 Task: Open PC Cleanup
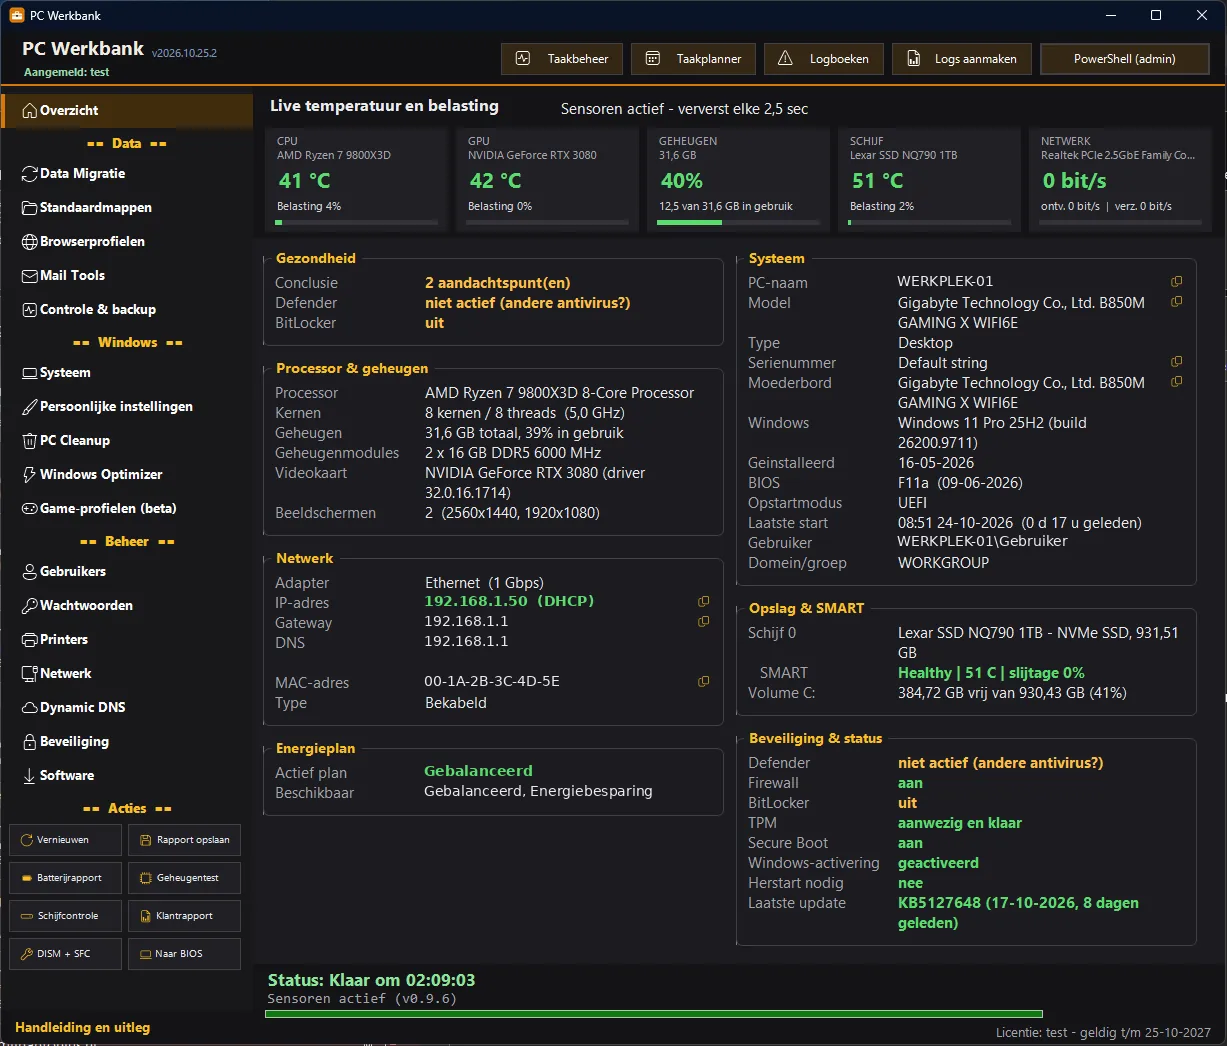pyautogui.click(x=127, y=441)
